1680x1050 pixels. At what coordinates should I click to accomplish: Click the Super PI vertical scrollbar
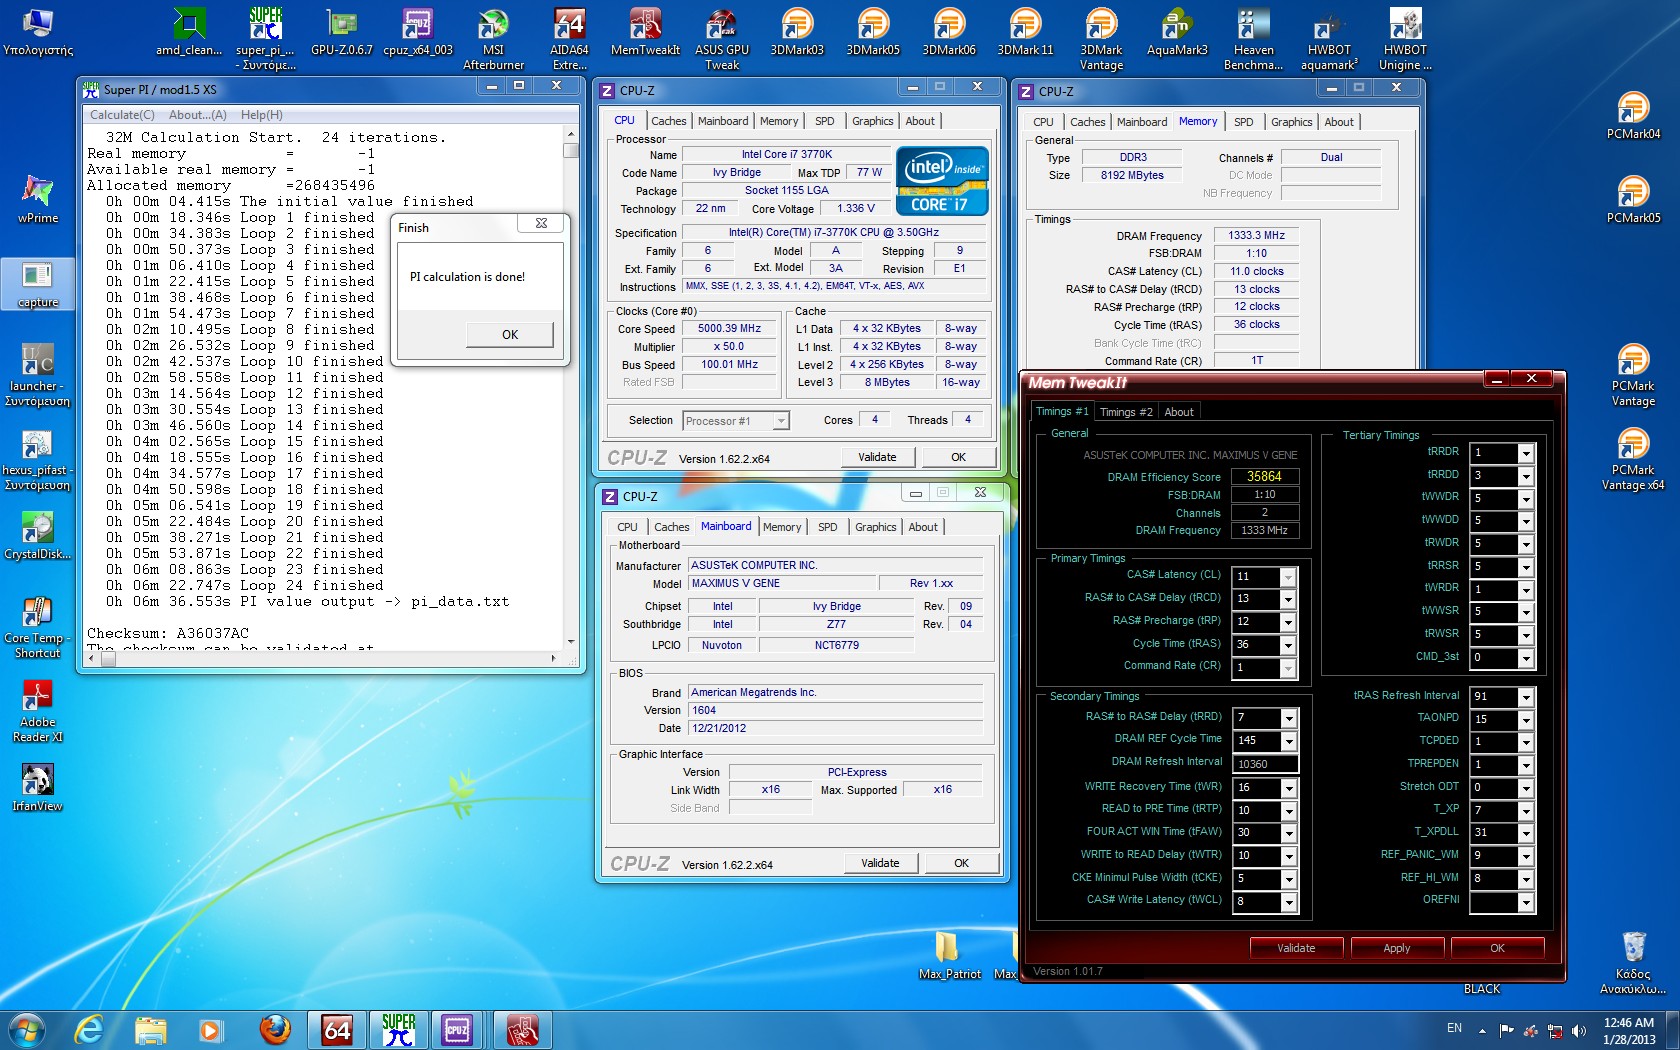[571, 388]
